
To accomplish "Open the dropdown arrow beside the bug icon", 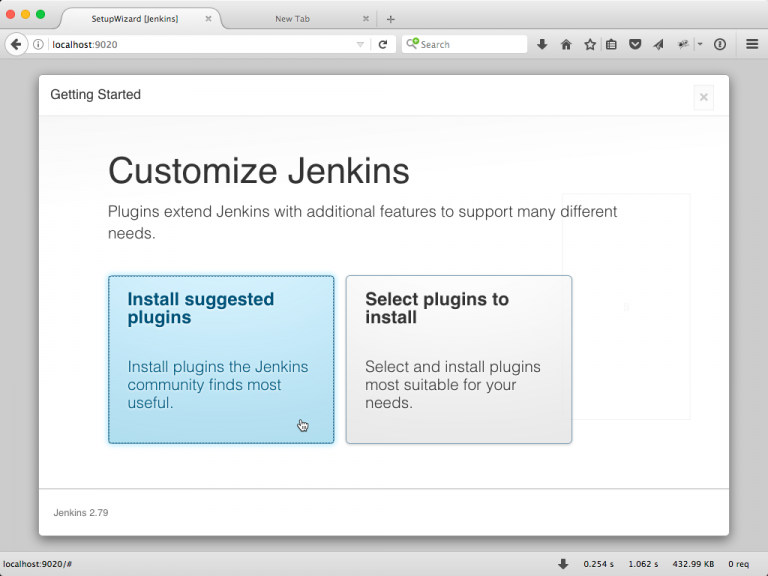I will click(x=700, y=44).
